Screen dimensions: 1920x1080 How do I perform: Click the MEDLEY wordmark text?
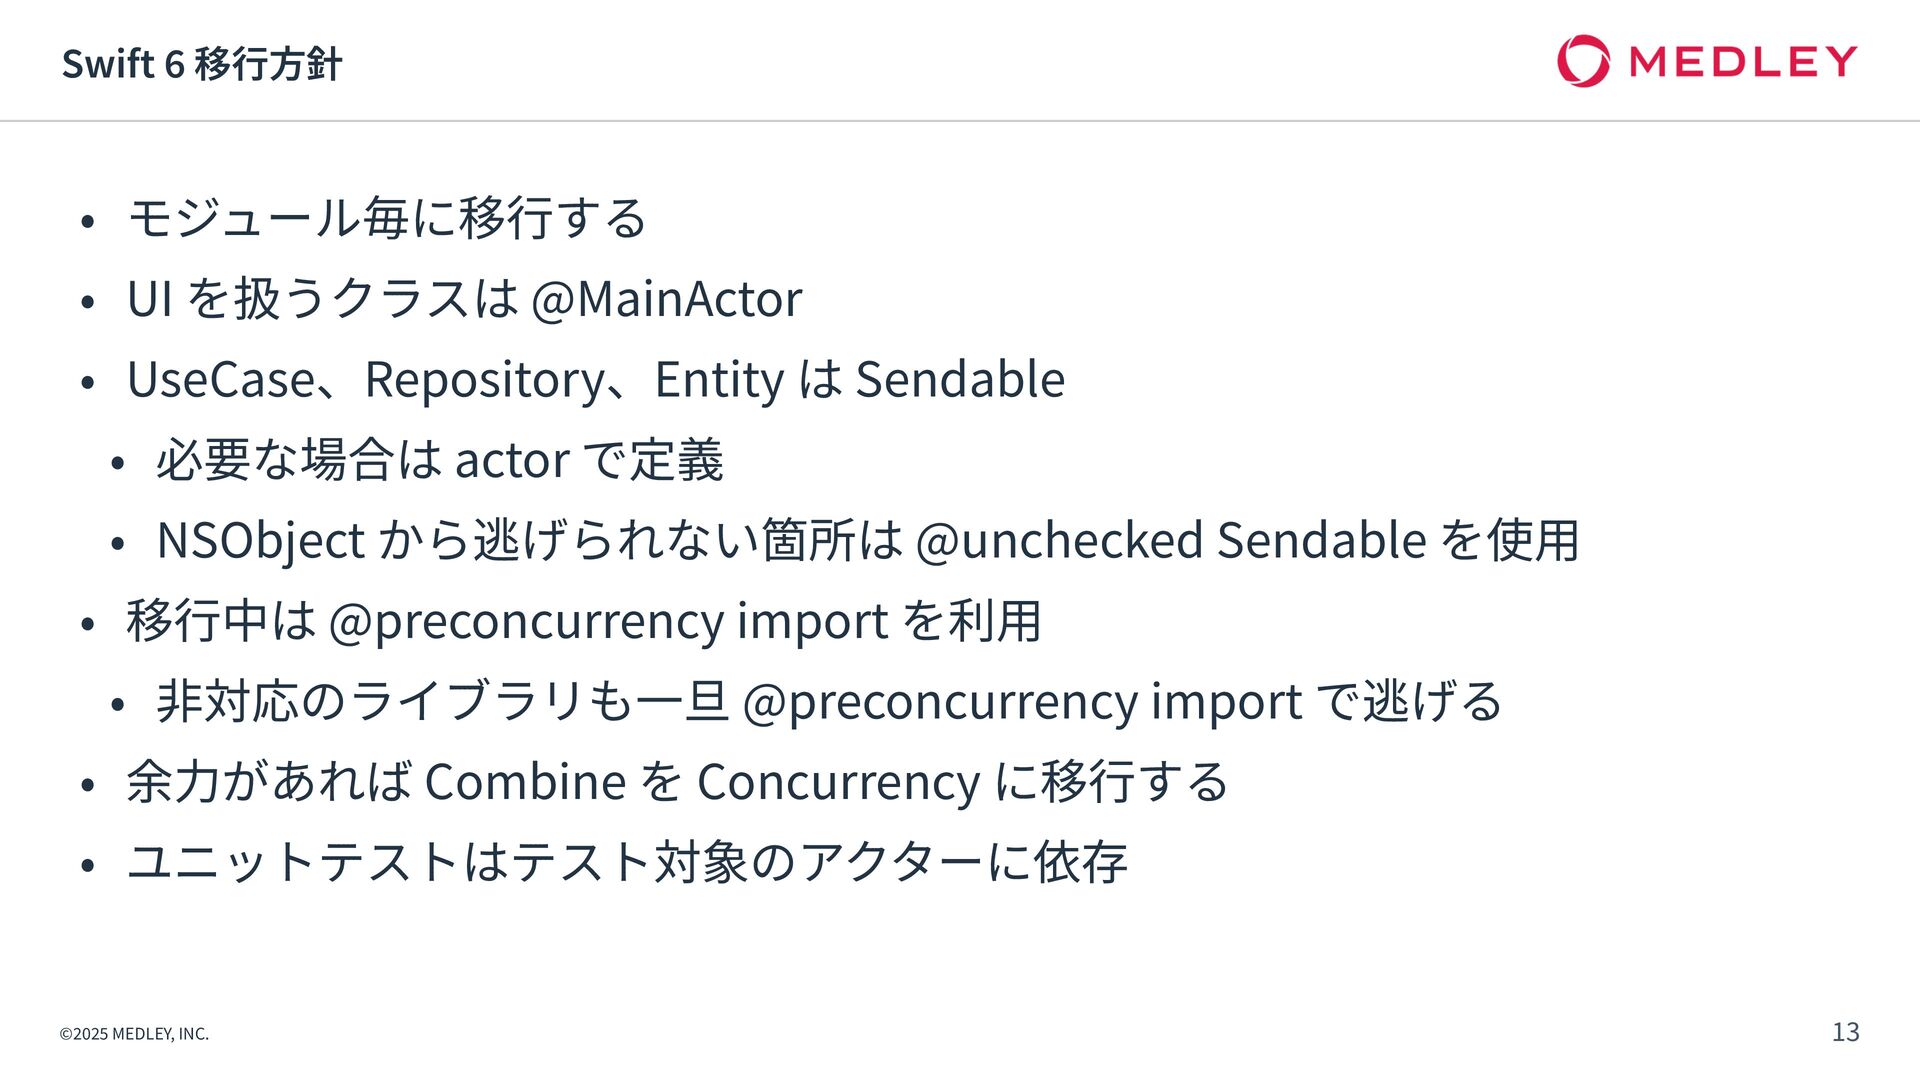[x=1743, y=62]
